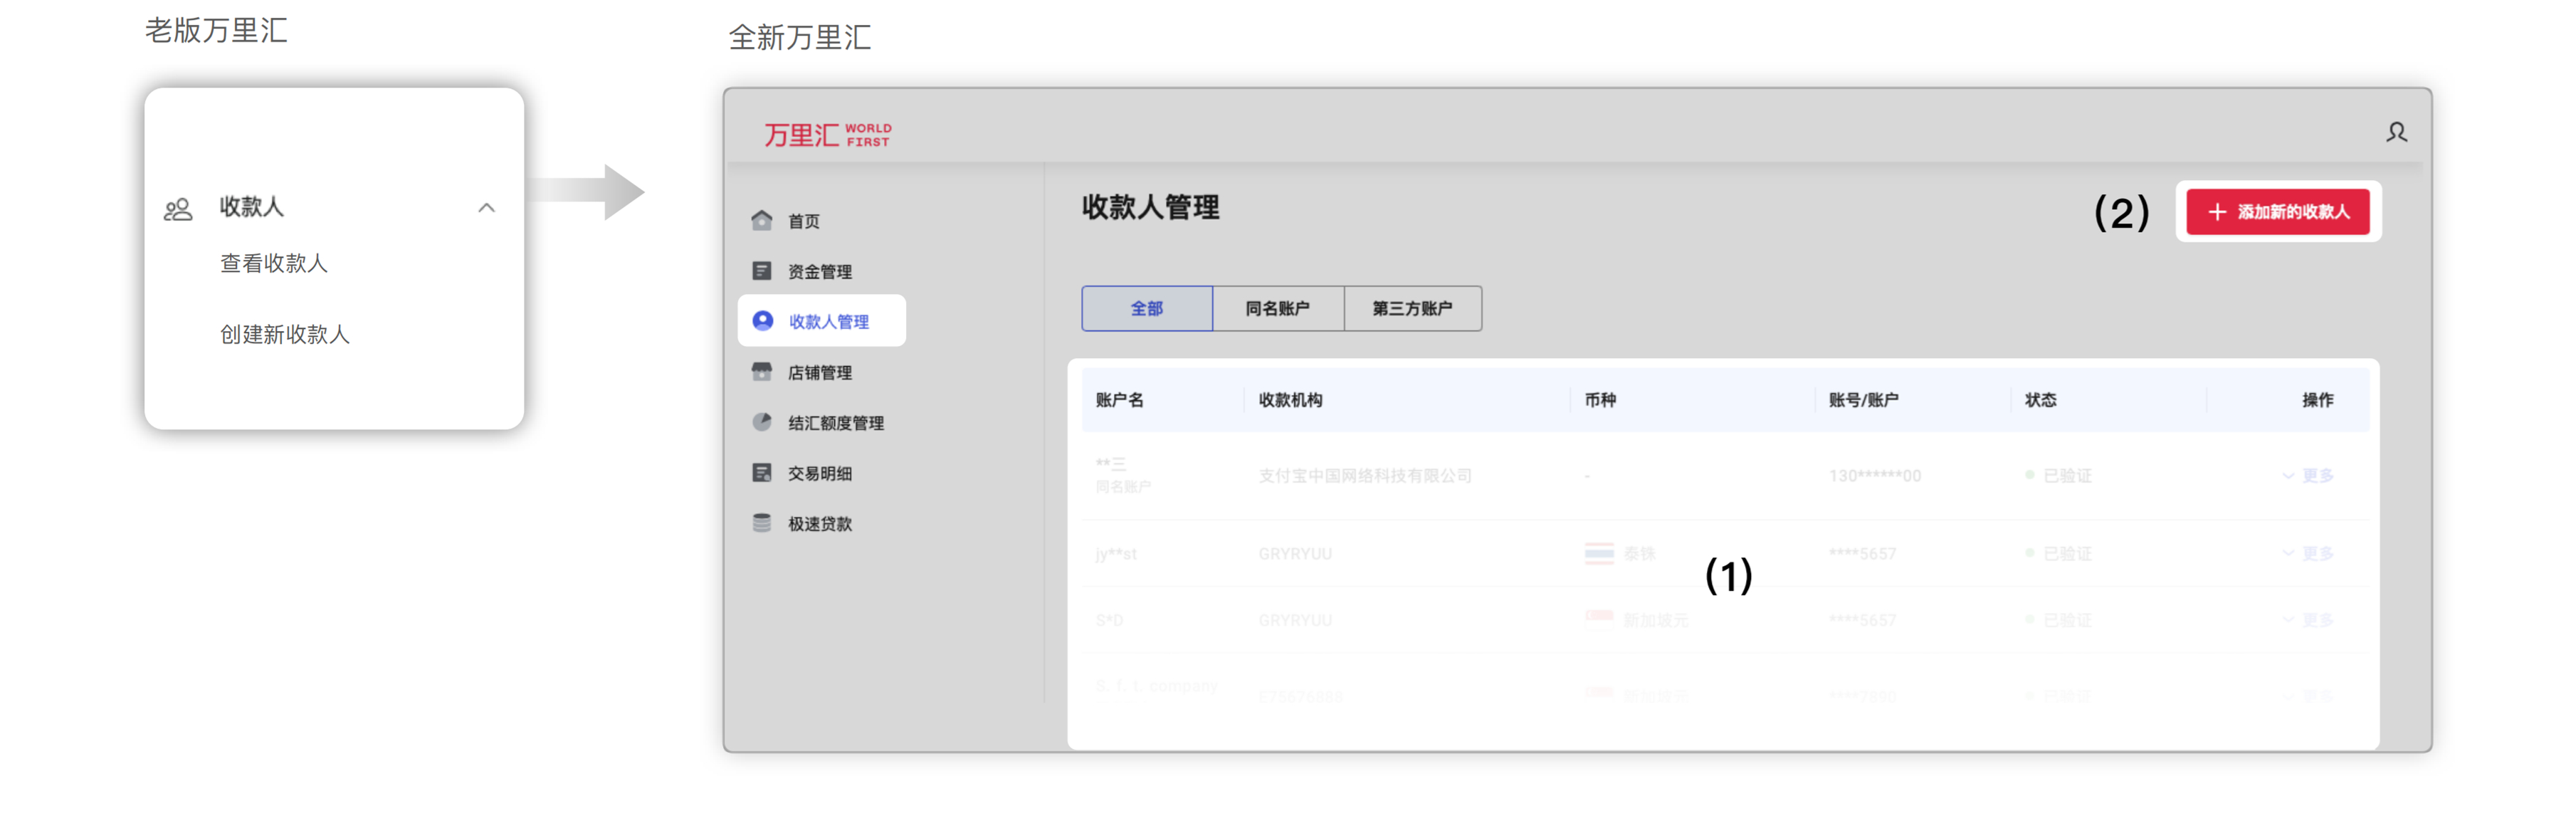Image resolution: width=2576 pixels, height=823 pixels.
Task: Click the 操作 column header
Action: tap(2317, 400)
